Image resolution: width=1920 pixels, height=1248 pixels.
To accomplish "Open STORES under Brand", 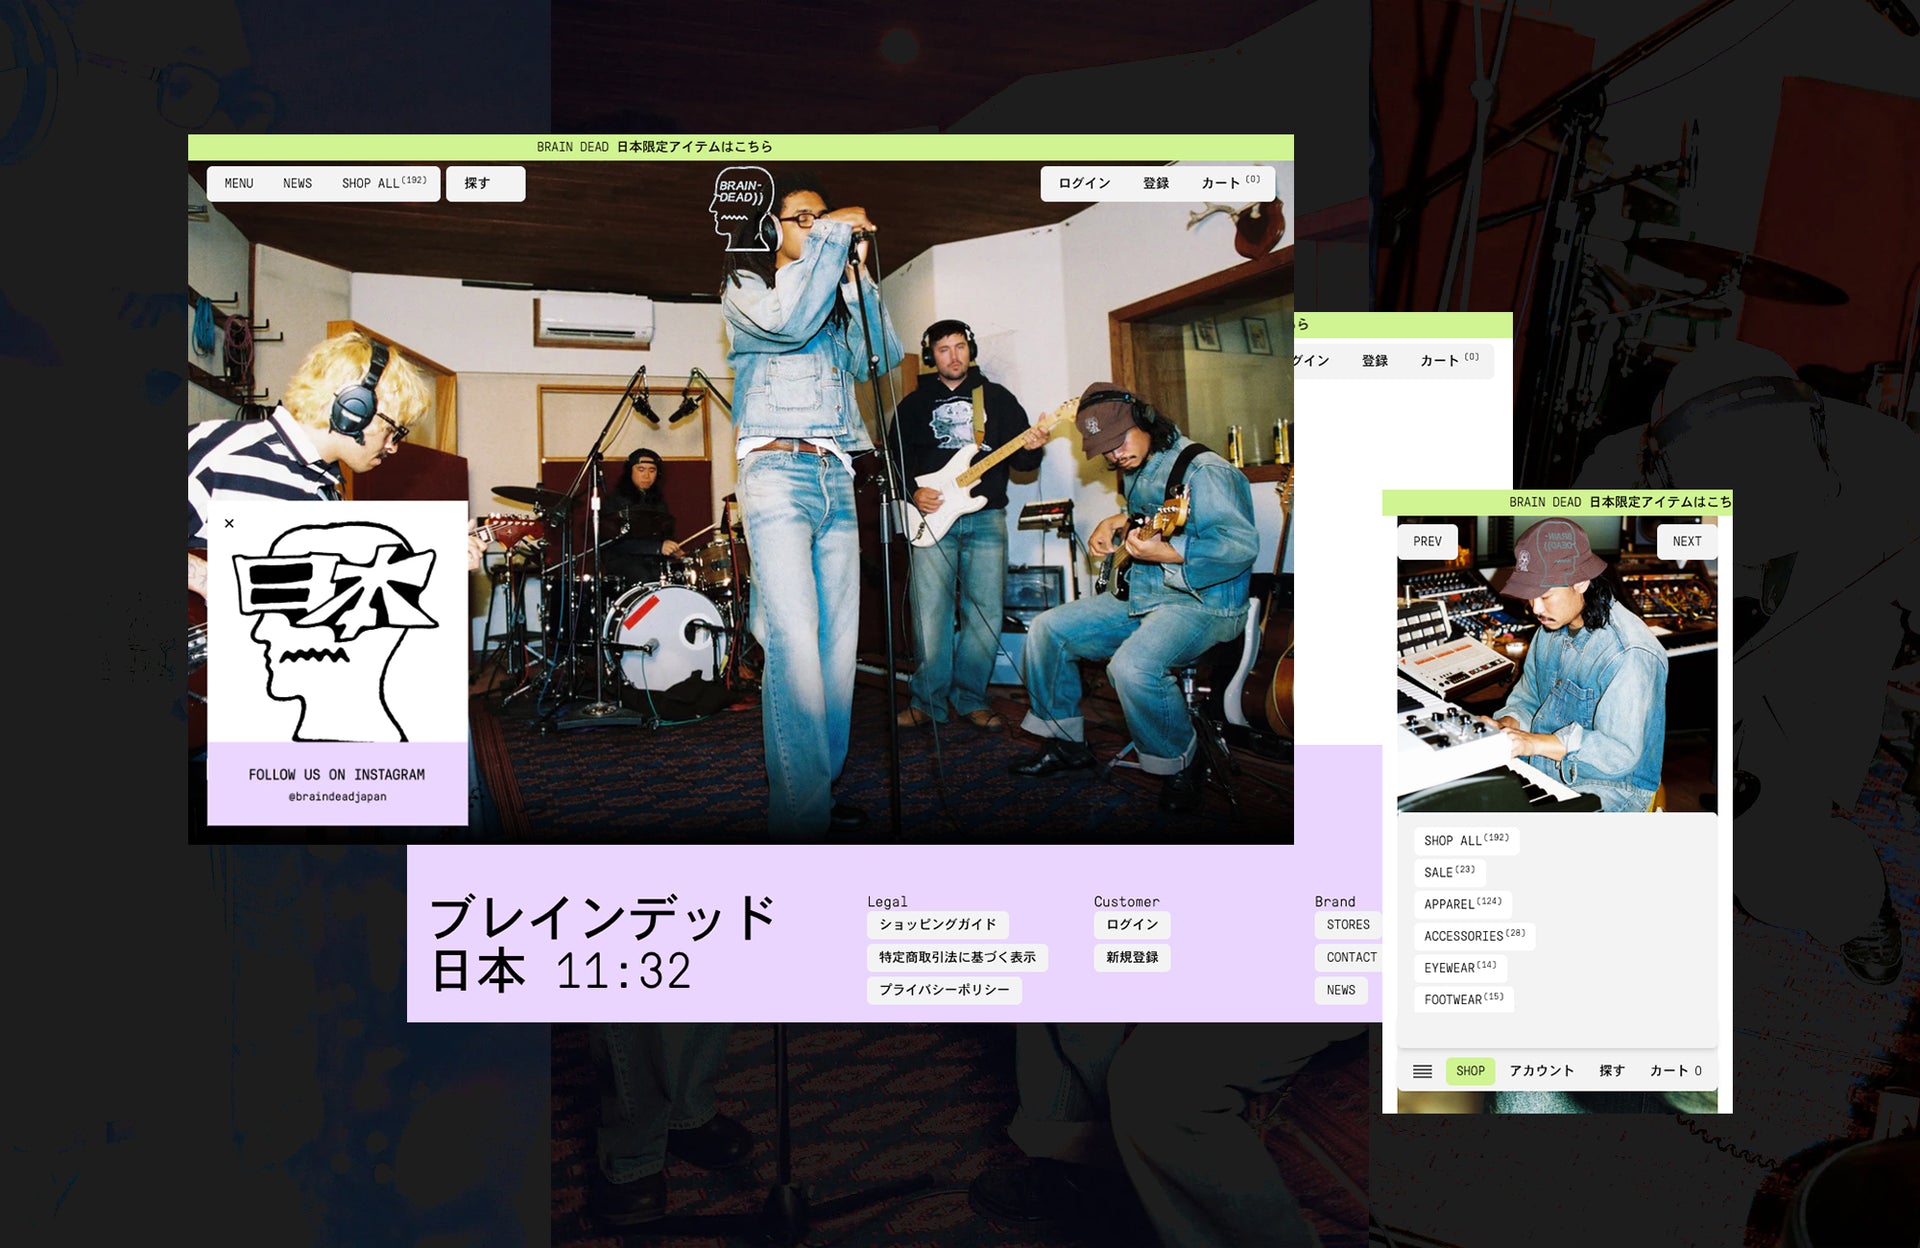I will 1348,925.
